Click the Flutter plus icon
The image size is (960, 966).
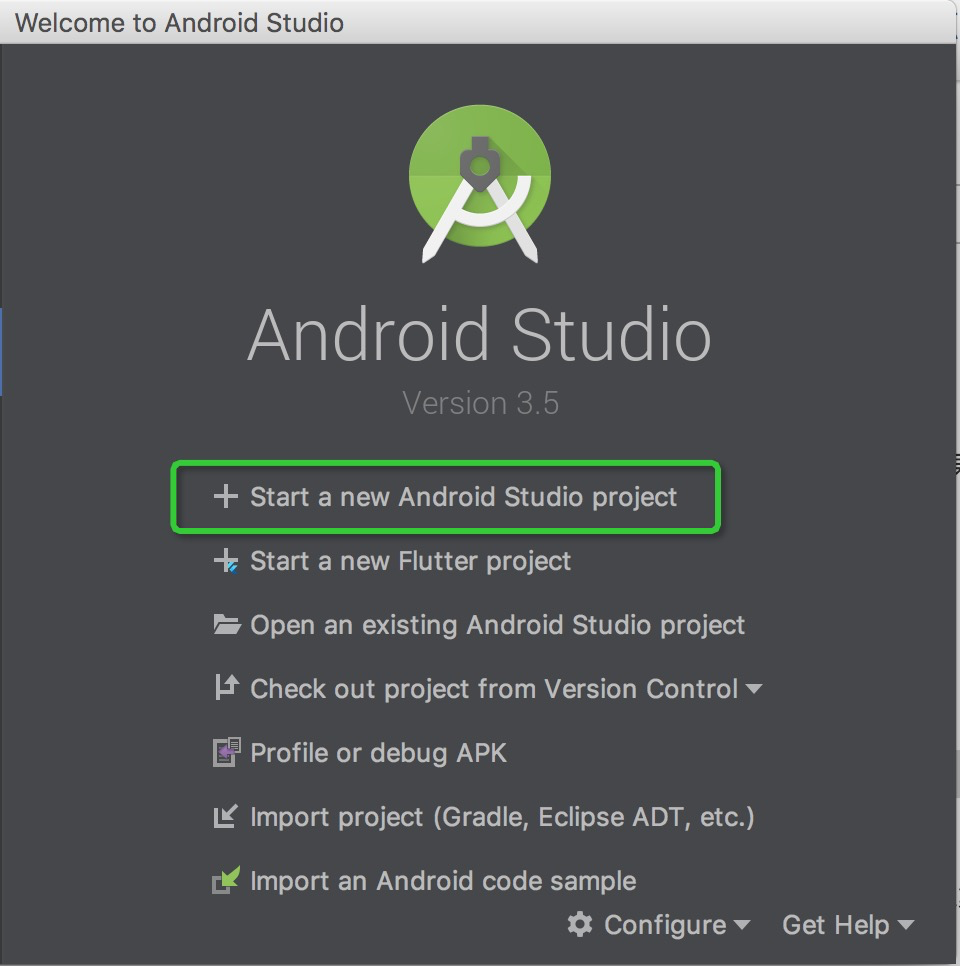226,561
